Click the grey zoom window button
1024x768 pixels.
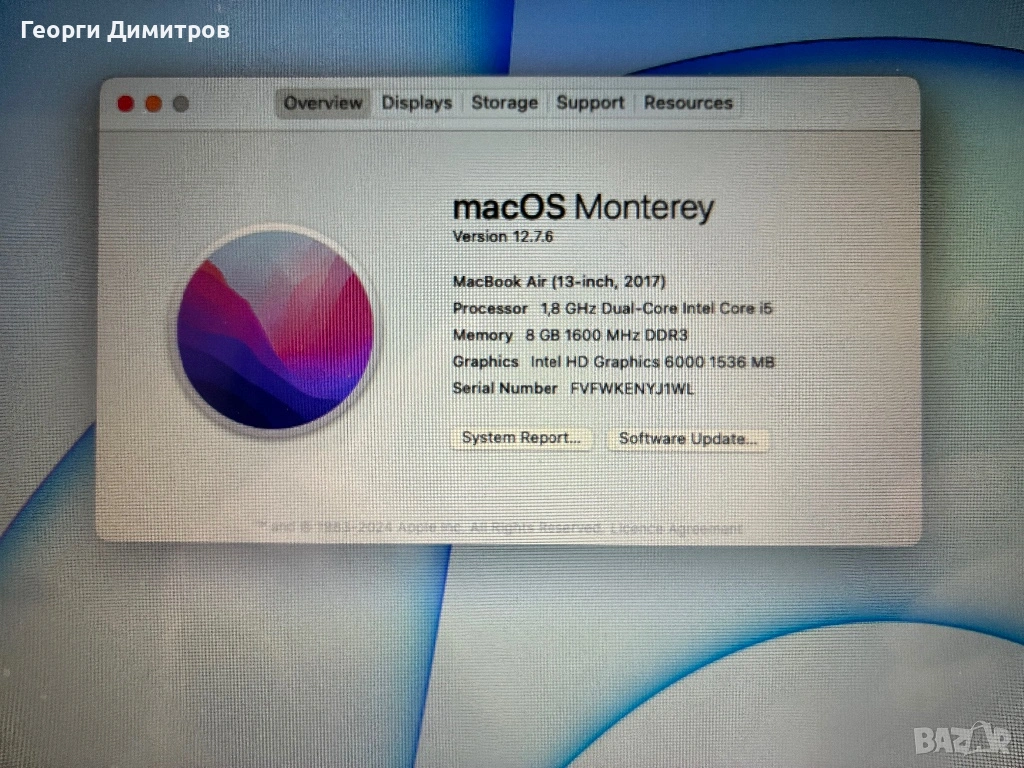click(180, 103)
